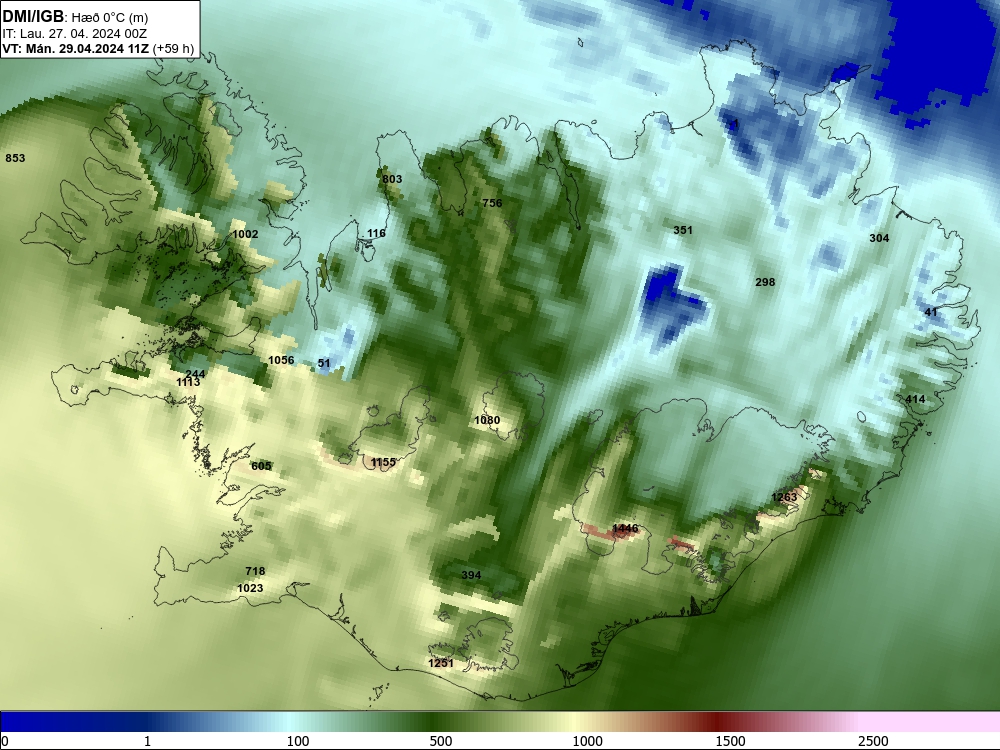Click the 116 value on the map

376,233
